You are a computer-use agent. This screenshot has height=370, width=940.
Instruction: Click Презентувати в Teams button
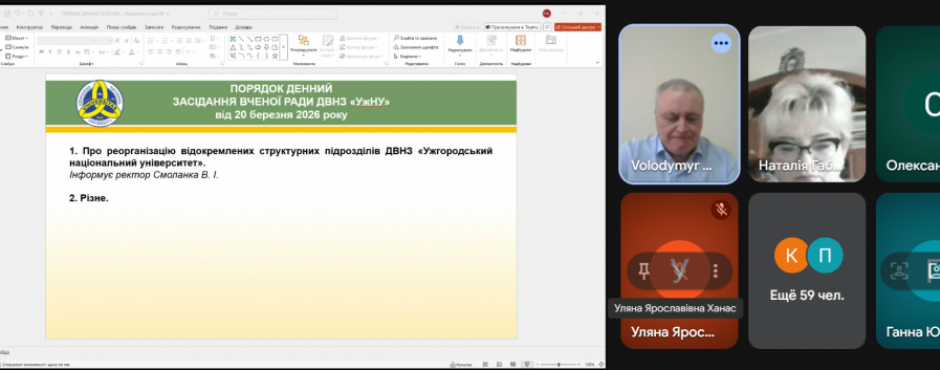point(512,27)
